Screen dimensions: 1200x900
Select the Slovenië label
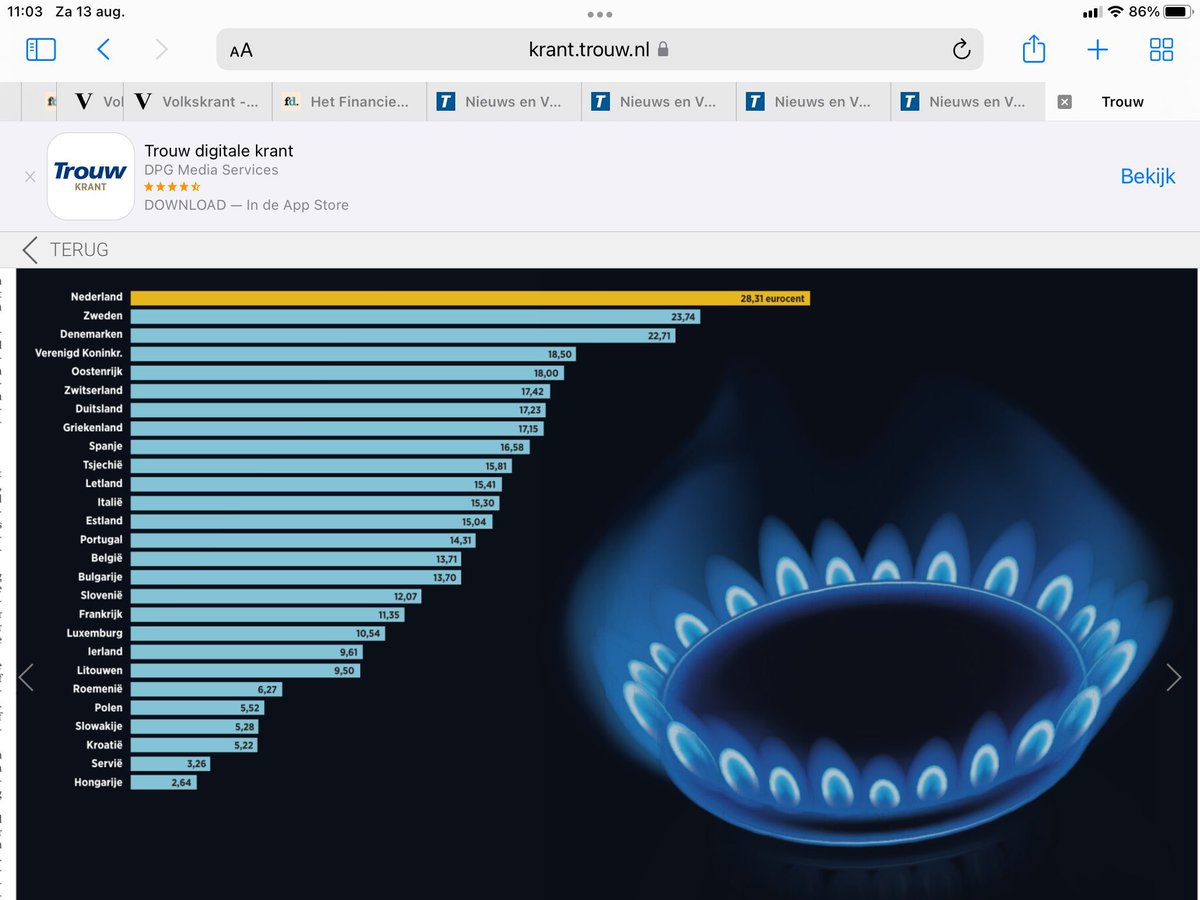pyautogui.click(x=101, y=596)
